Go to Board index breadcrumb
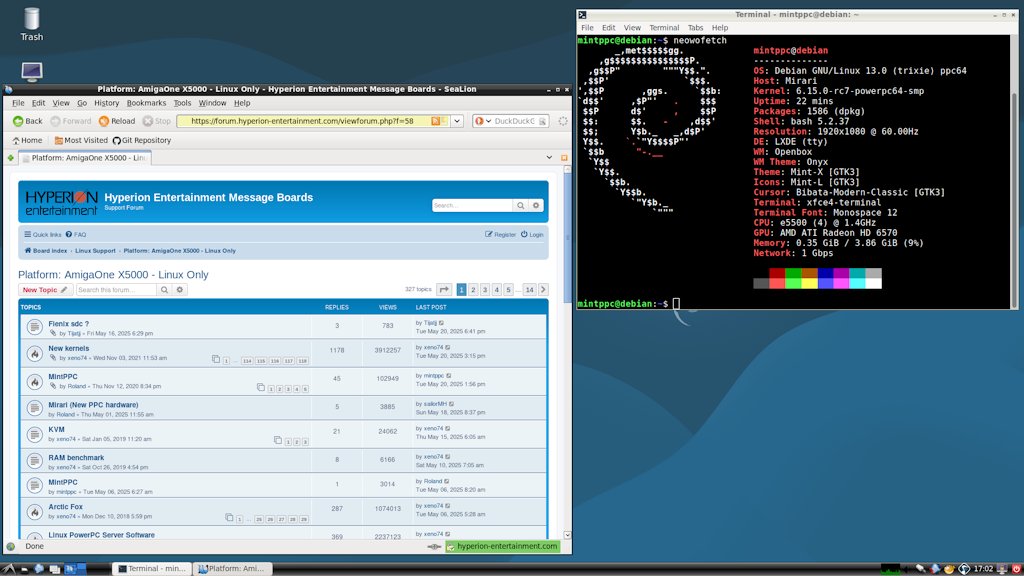1024x576 pixels. pyautogui.click(x=46, y=251)
